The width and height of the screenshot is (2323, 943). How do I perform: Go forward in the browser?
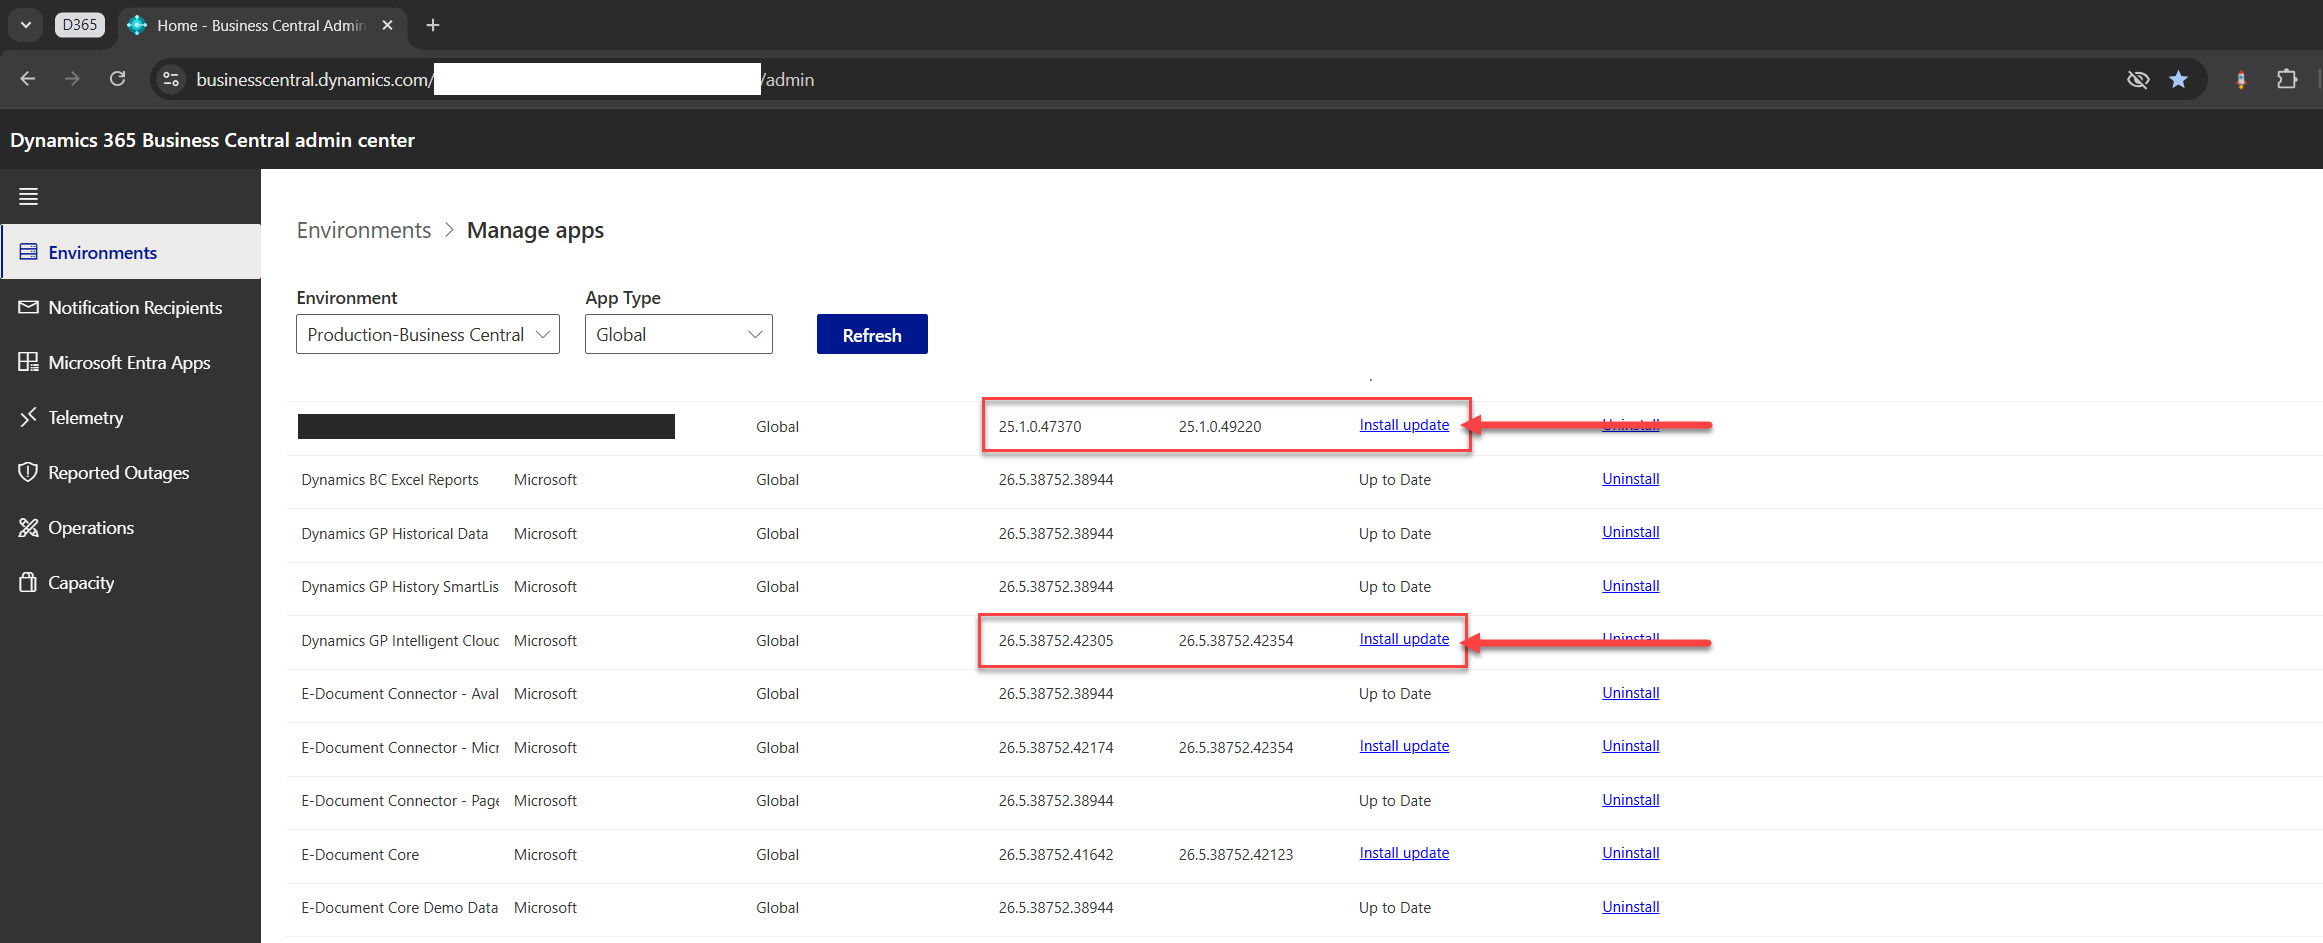click(72, 79)
